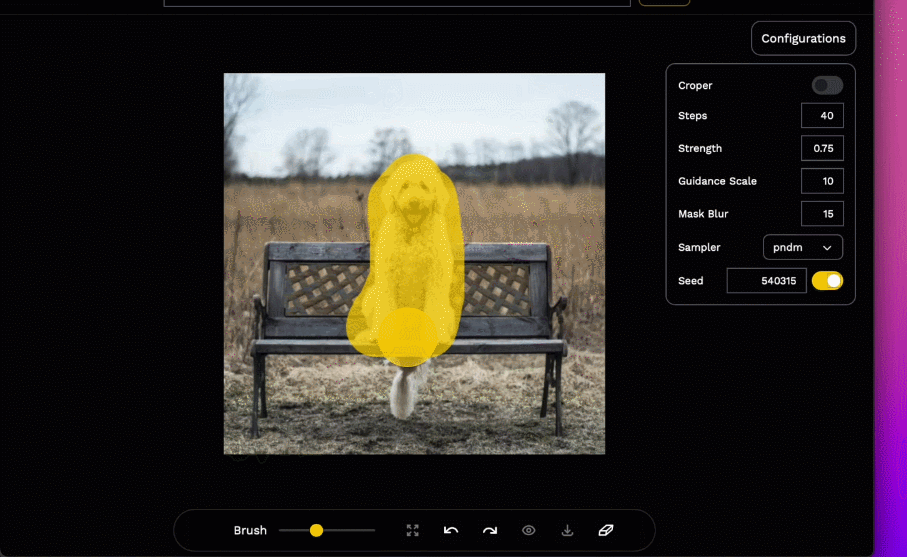Click the Steps label

692,116
